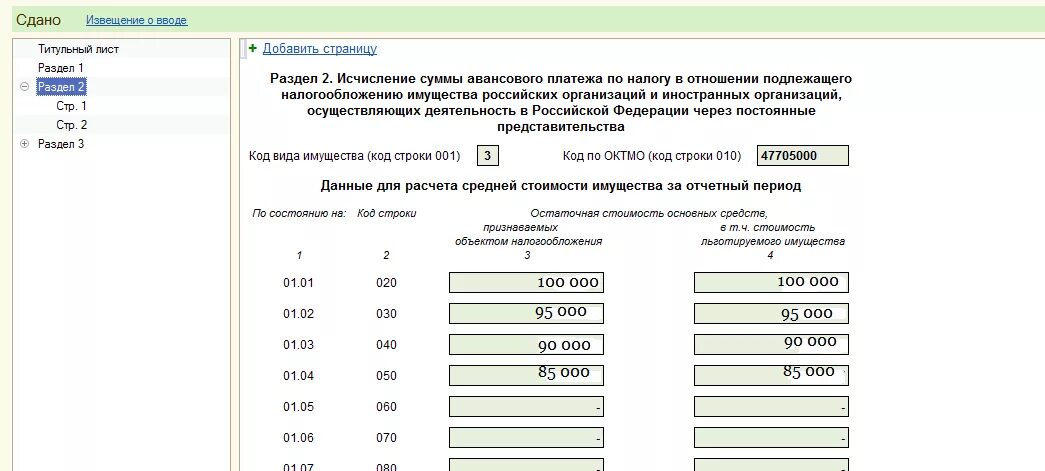The height and width of the screenshot is (471, 1045).
Task: Click column 4 field for row 050
Action: 771,375
